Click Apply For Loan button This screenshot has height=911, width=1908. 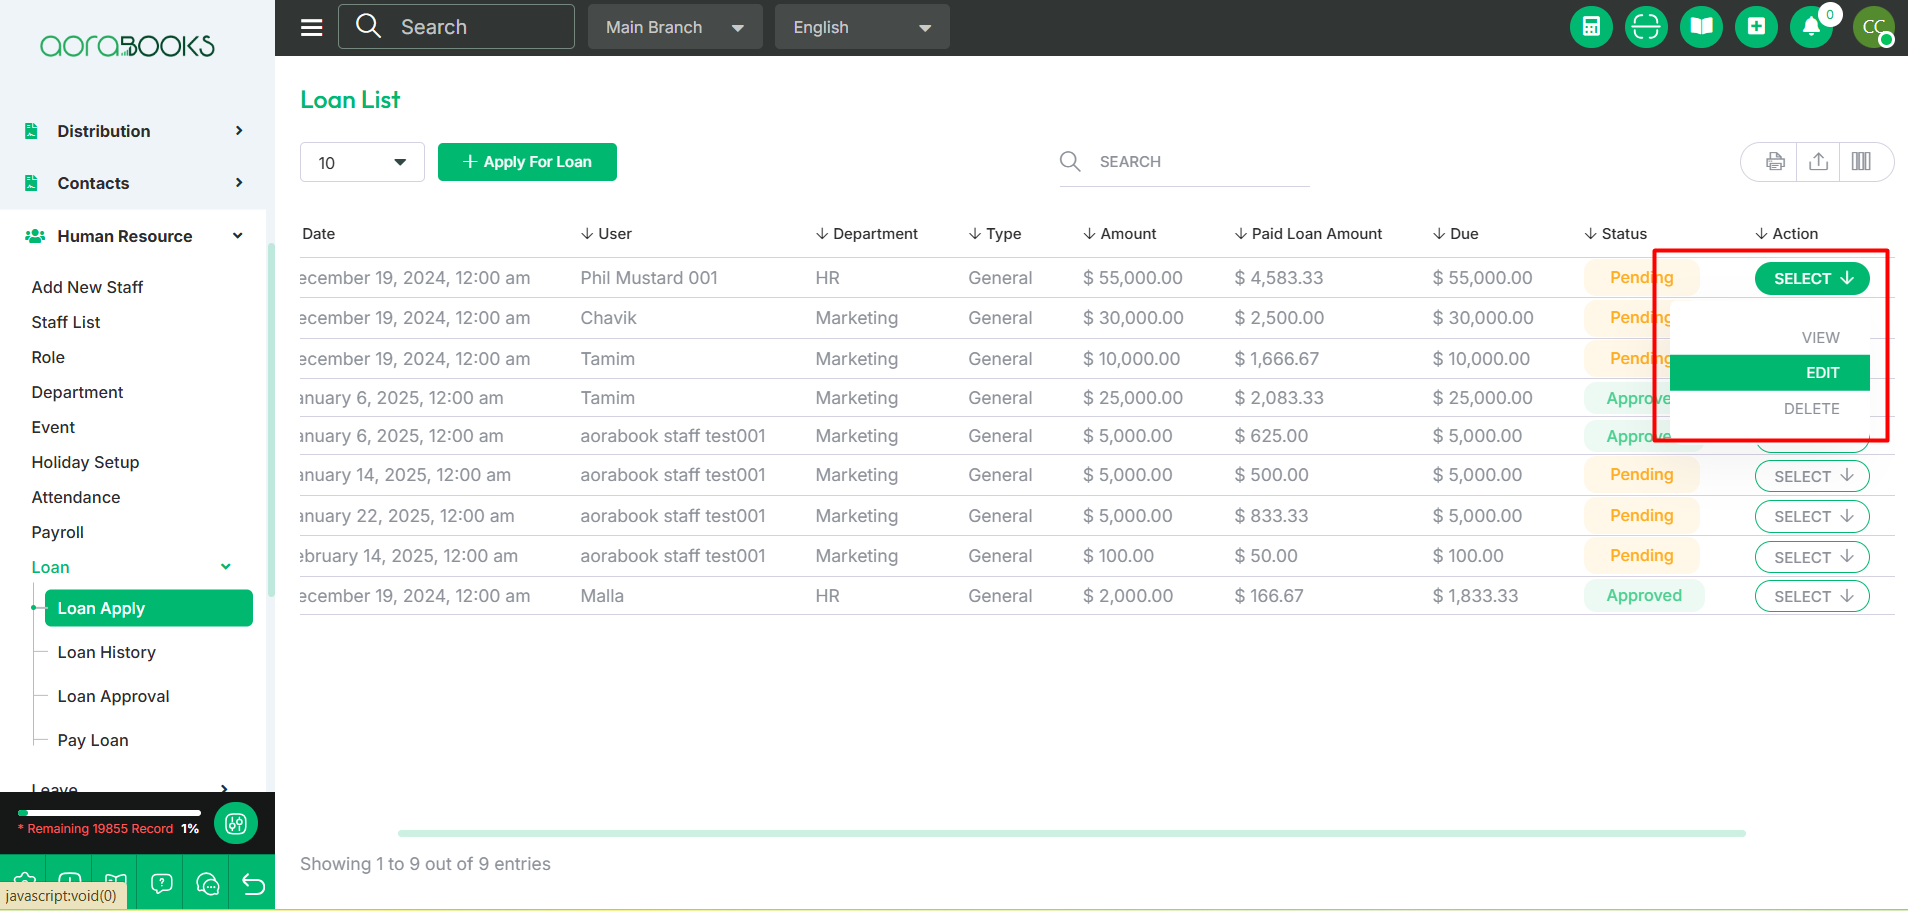(527, 162)
